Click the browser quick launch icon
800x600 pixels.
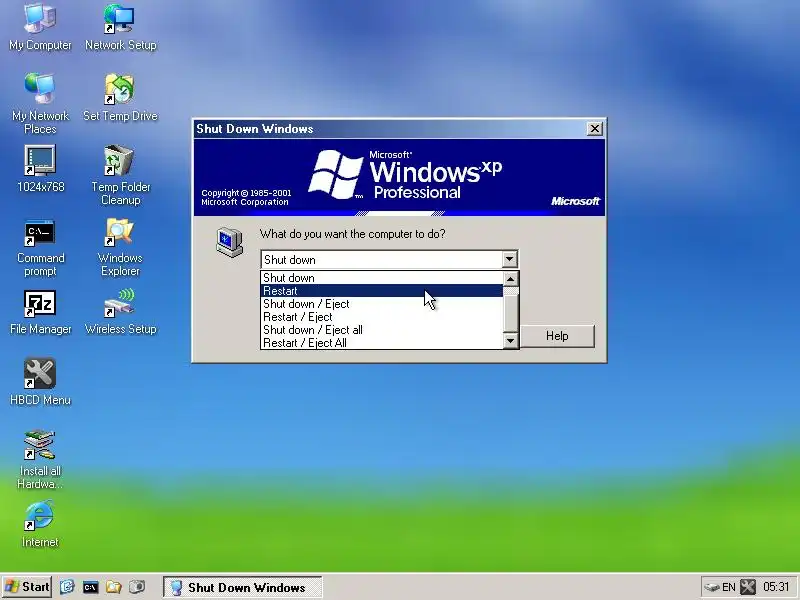[x=67, y=587]
